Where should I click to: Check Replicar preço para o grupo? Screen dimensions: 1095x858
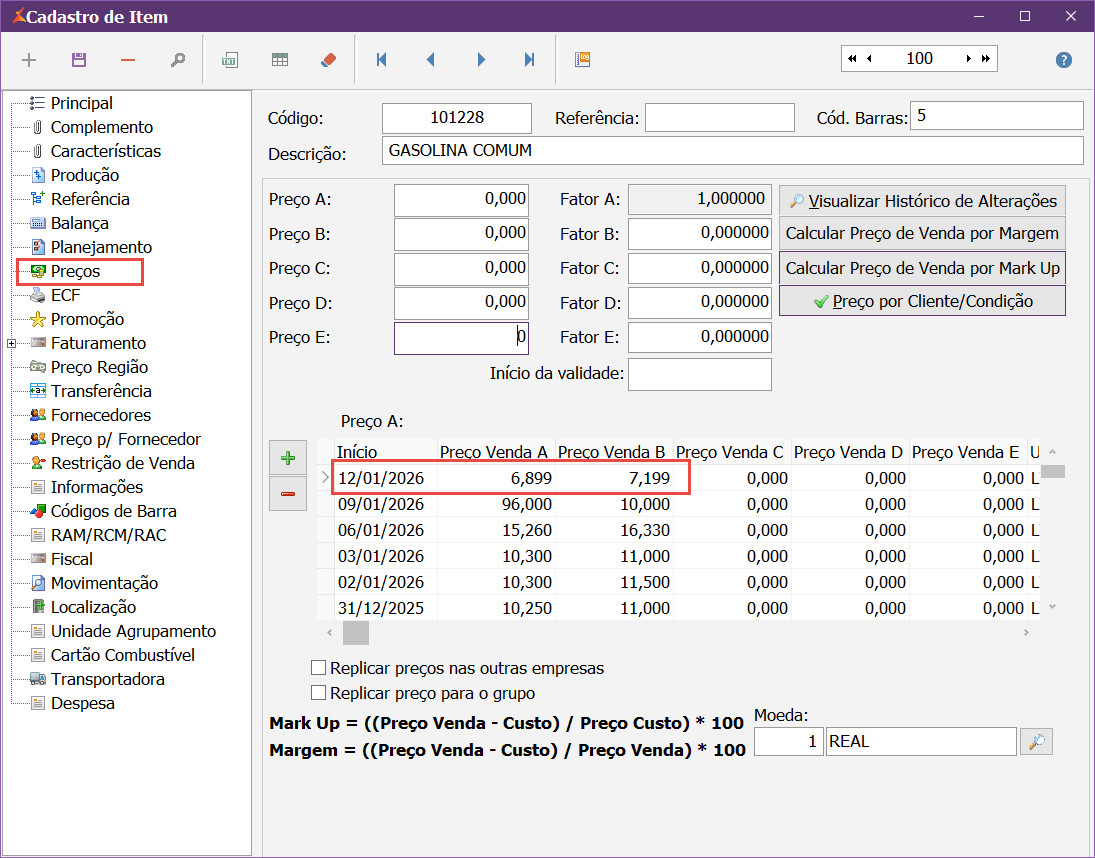tap(319, 693)
